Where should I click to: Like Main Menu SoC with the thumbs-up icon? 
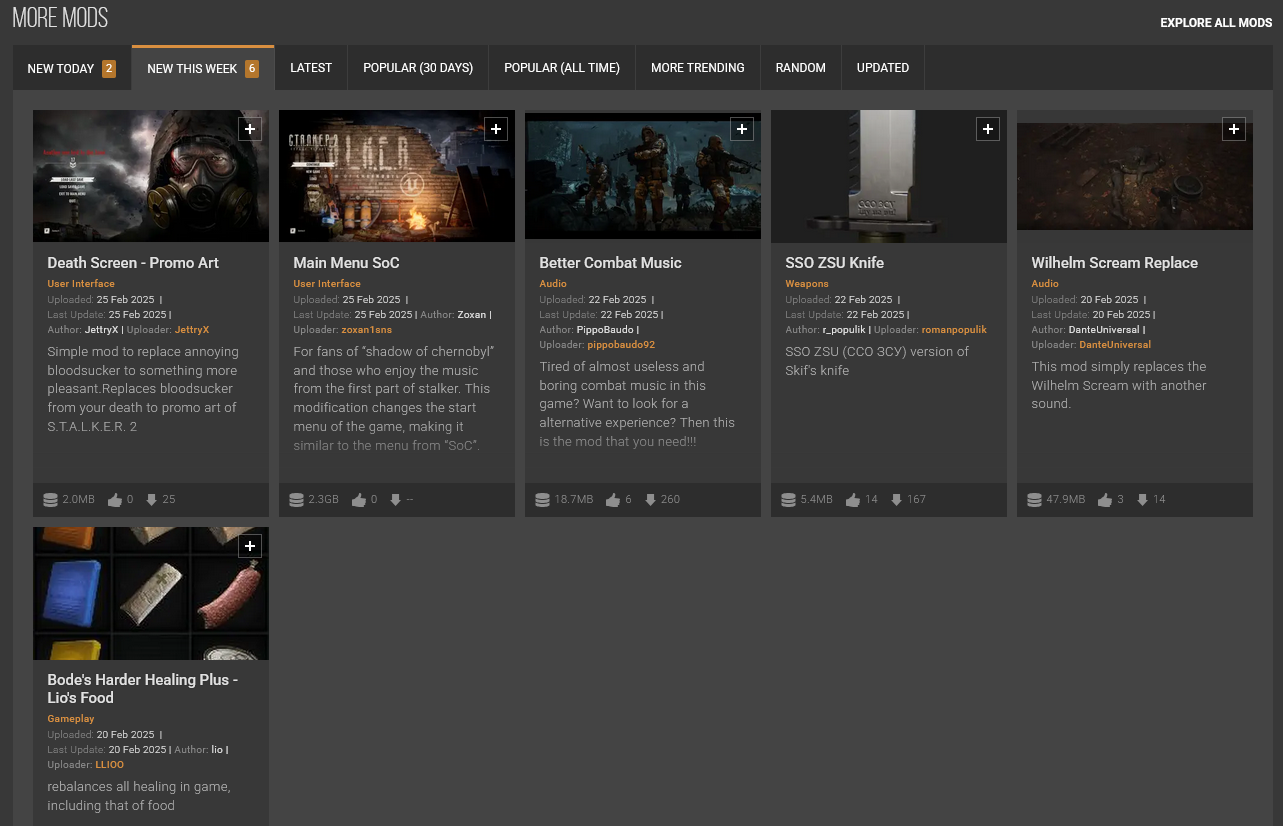(x=359, y=499)
